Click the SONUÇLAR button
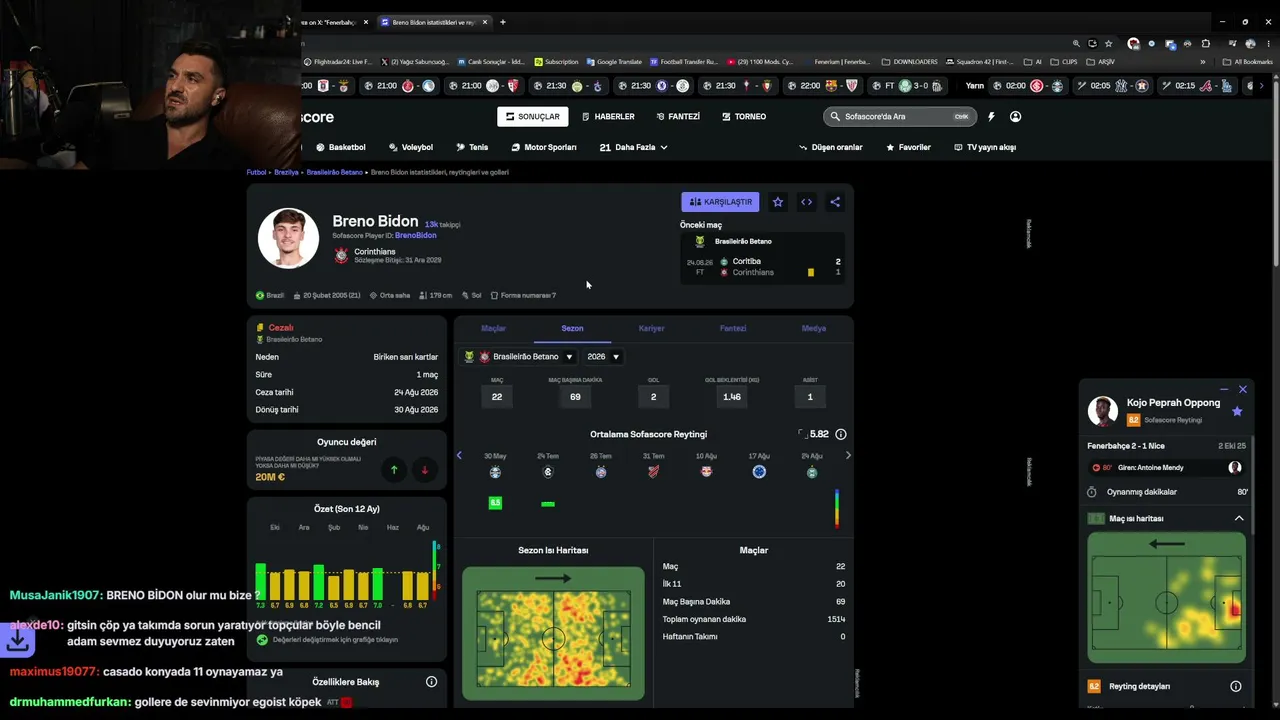 pyautogui.click(x=532, y=117)
